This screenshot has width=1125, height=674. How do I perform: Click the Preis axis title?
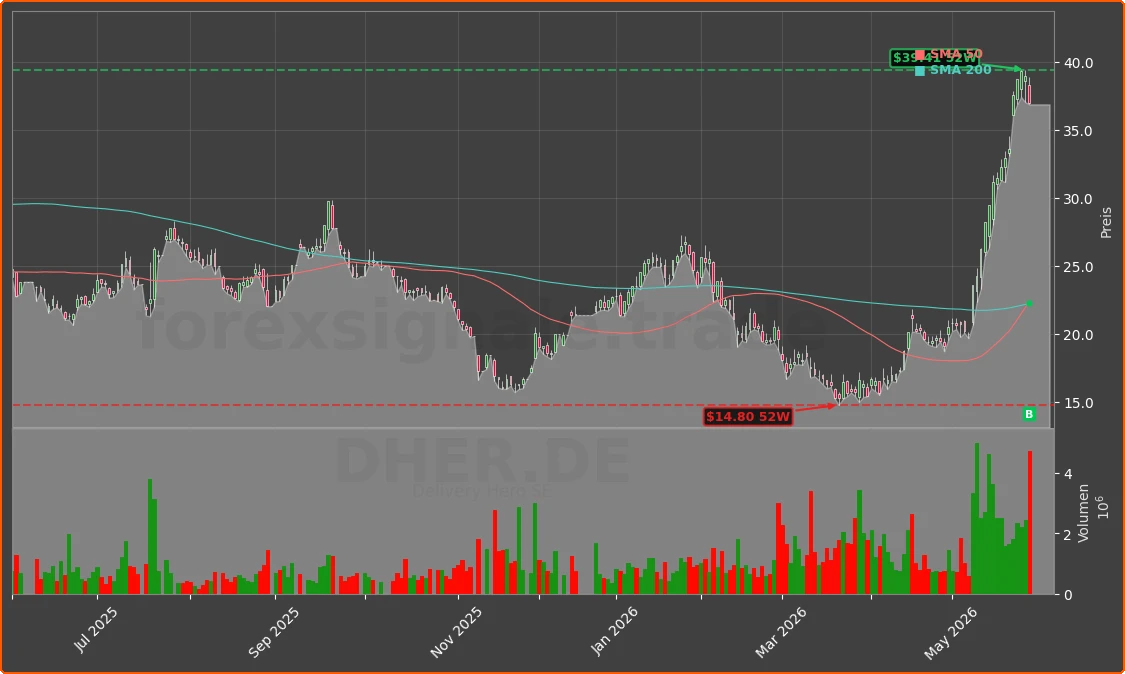[x=1106, y=223]
